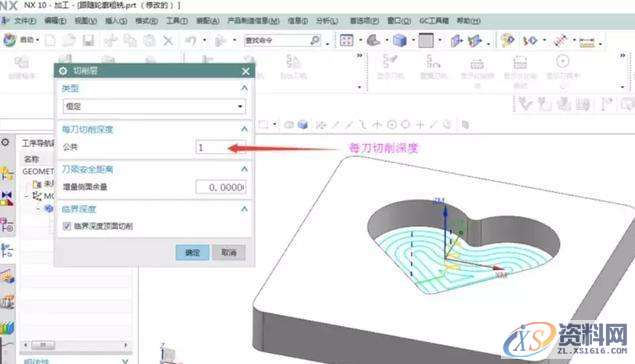Click the 取消 Cancel button
This screenshot has width=635, height=364.
point(229,252)
